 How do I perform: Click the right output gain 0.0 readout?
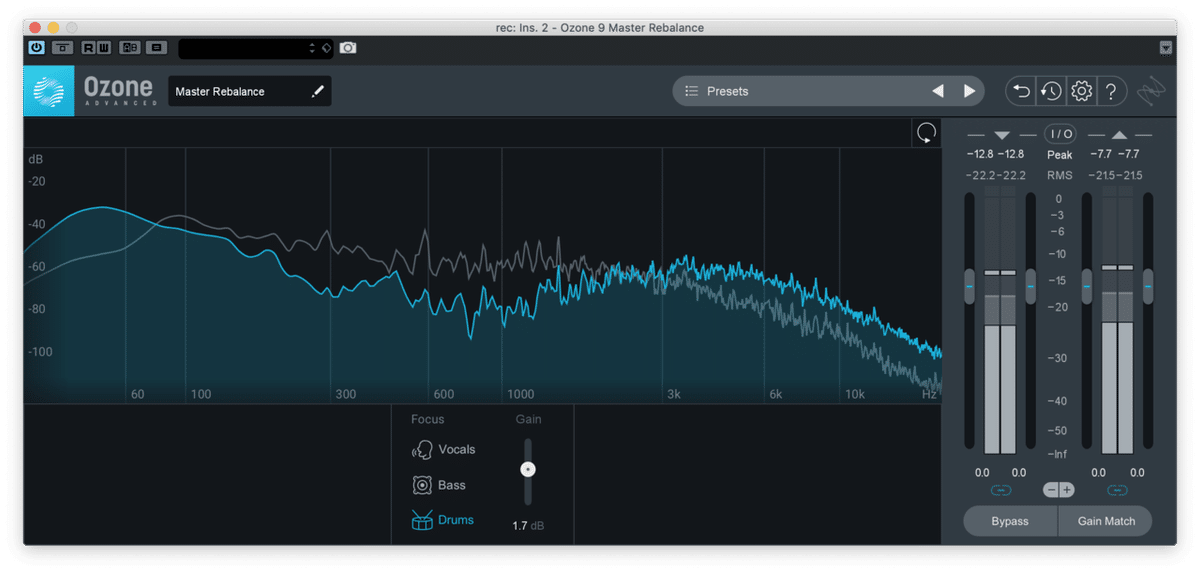coord(1137,473)
